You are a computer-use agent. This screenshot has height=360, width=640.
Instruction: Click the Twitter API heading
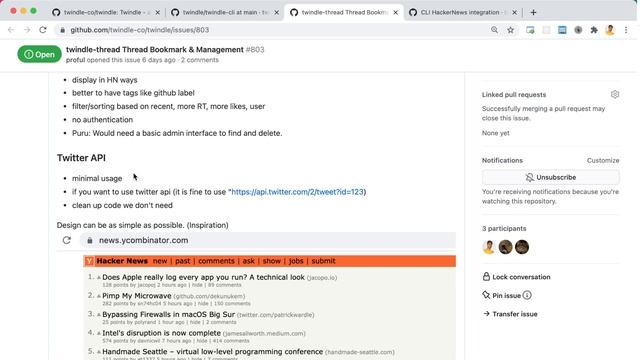(x=81, y=158)
